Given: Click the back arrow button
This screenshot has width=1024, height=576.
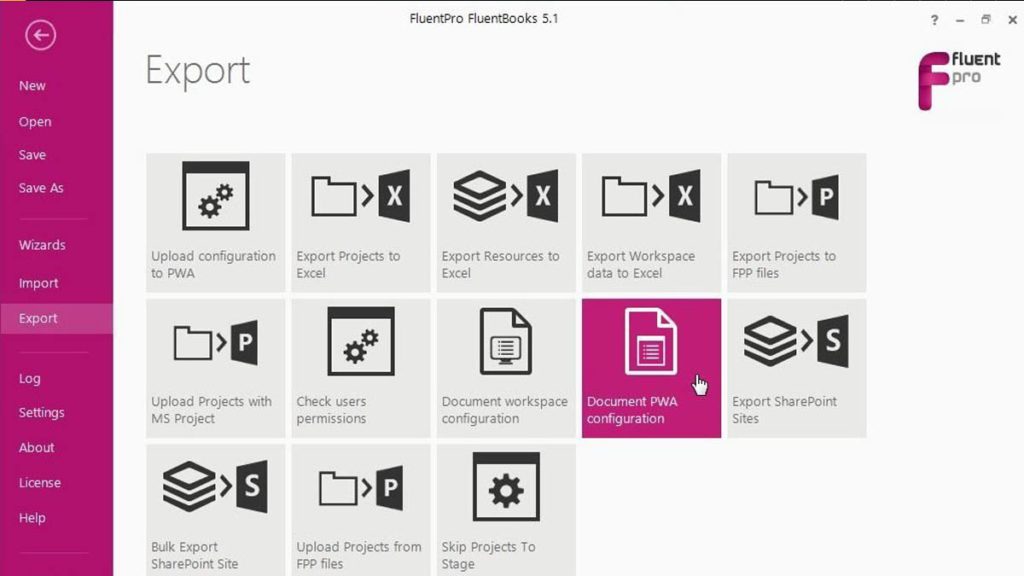Looking at the screenshot, I should 40,36.
